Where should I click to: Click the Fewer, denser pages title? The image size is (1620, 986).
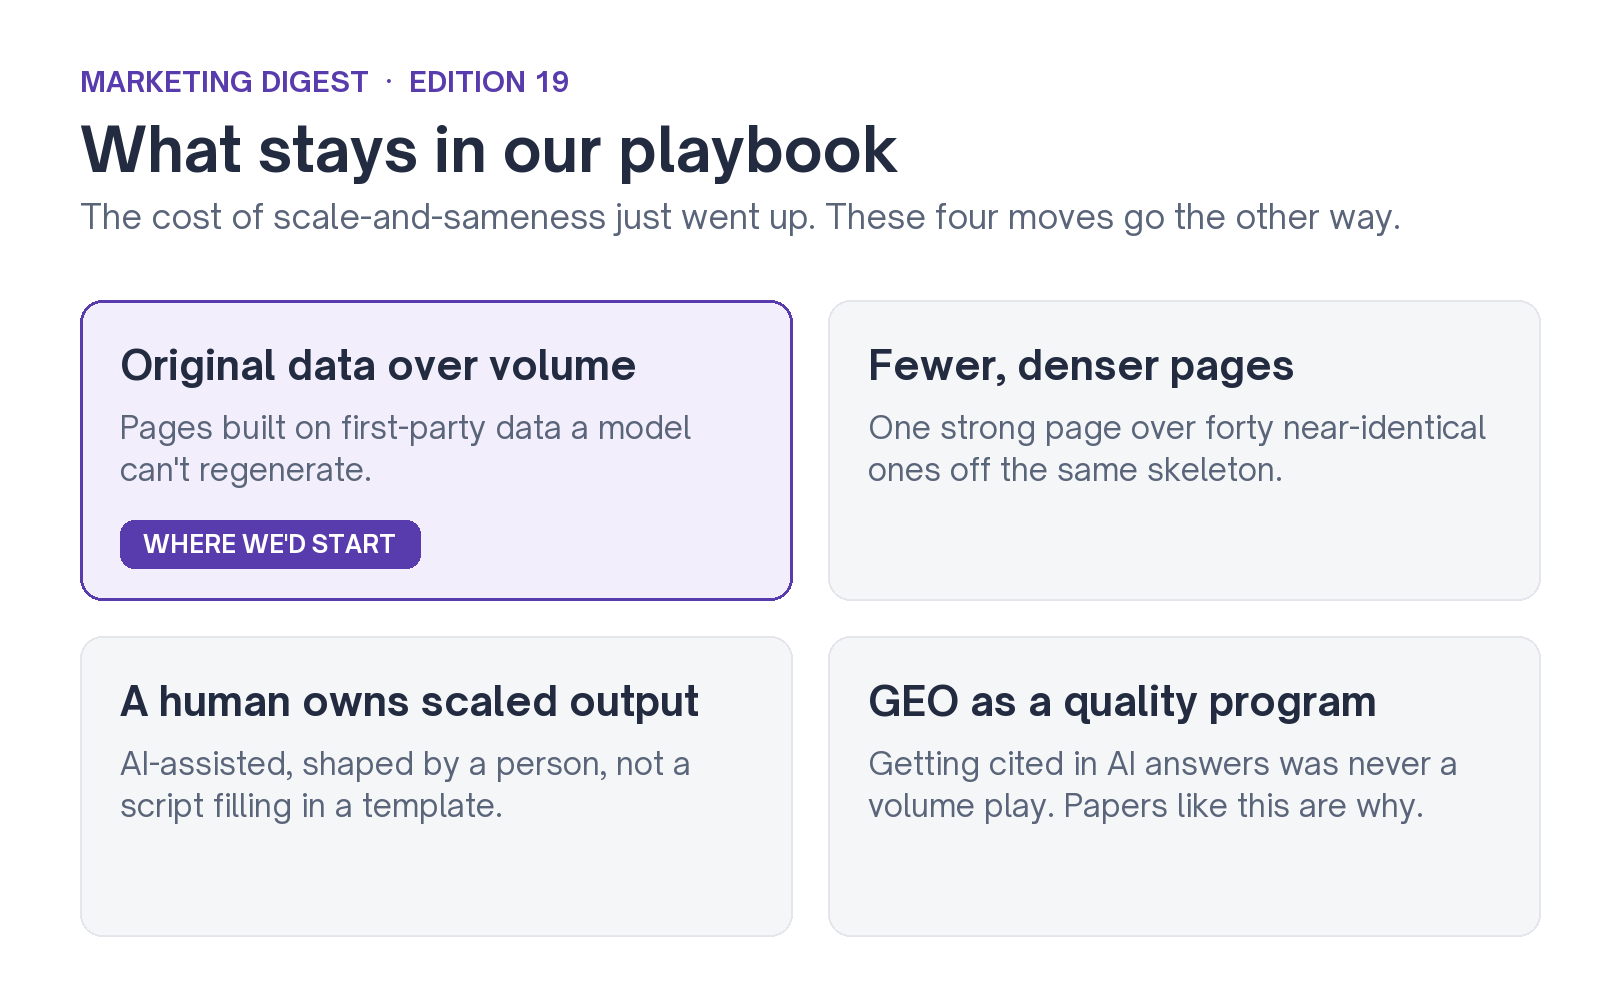tap(1081, 365)
